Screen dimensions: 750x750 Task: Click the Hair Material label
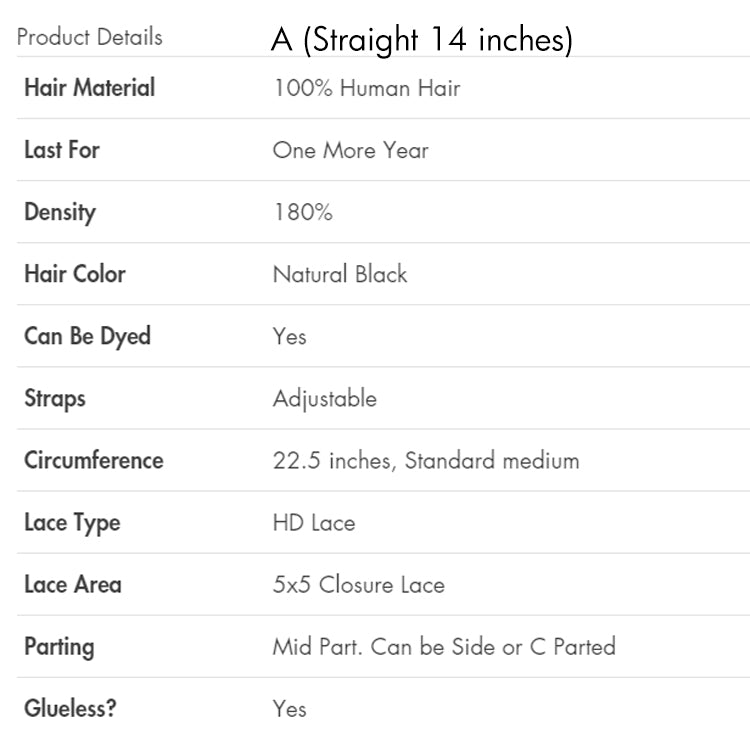click(89, 88)
